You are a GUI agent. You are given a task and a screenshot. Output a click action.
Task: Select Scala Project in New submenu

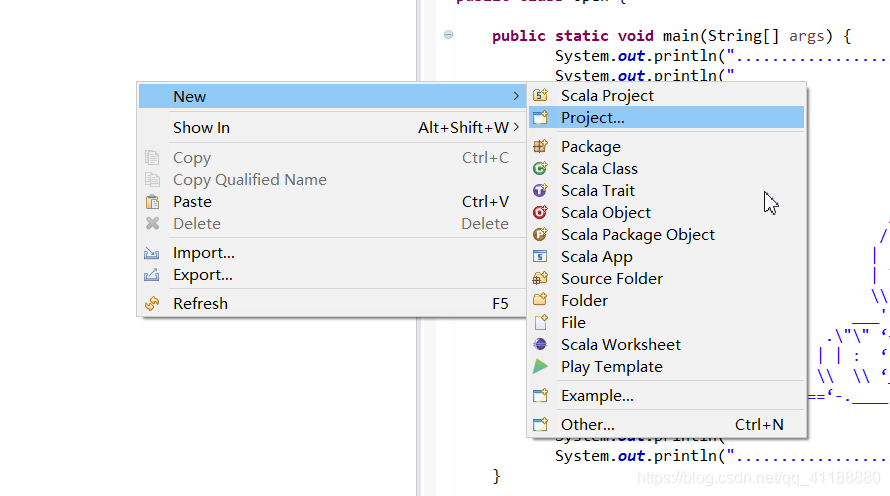666,95
